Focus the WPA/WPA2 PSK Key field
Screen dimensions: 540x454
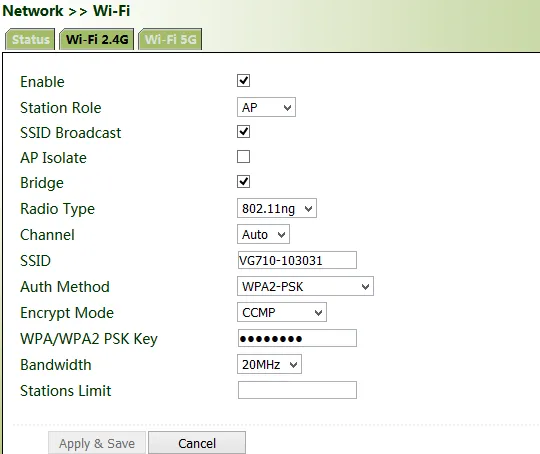pos(297,338)
